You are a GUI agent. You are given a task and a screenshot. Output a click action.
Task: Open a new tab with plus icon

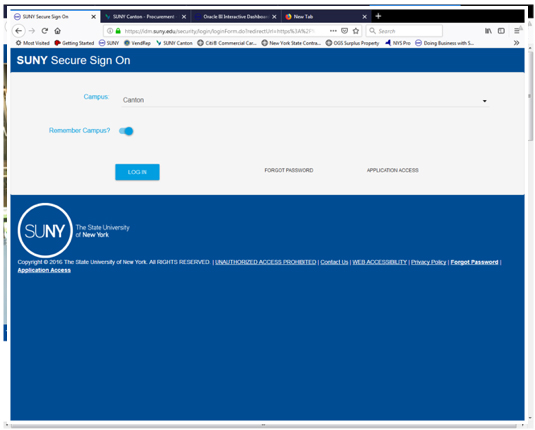click(378, 16)
